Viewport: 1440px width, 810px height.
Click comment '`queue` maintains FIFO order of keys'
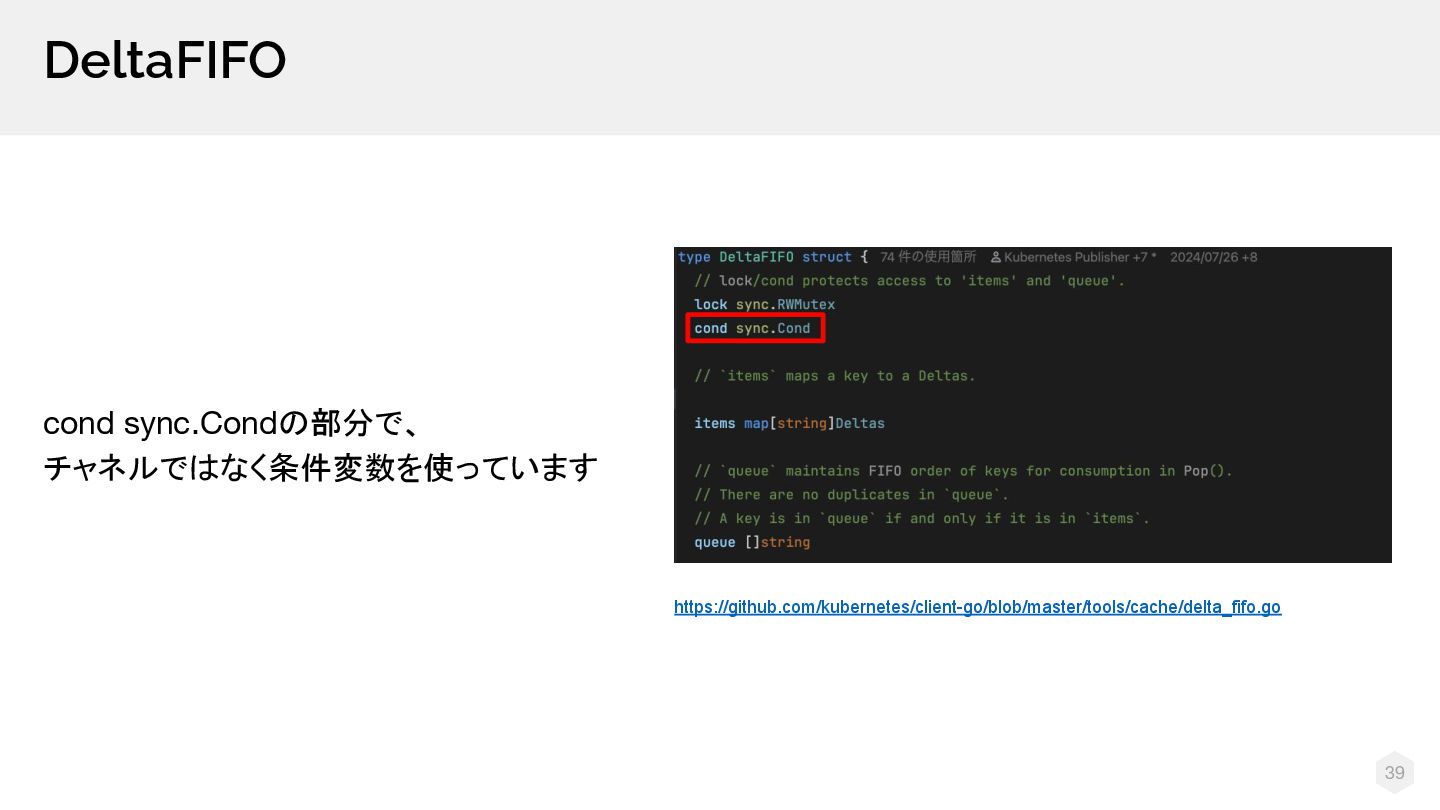coord(964,471)
